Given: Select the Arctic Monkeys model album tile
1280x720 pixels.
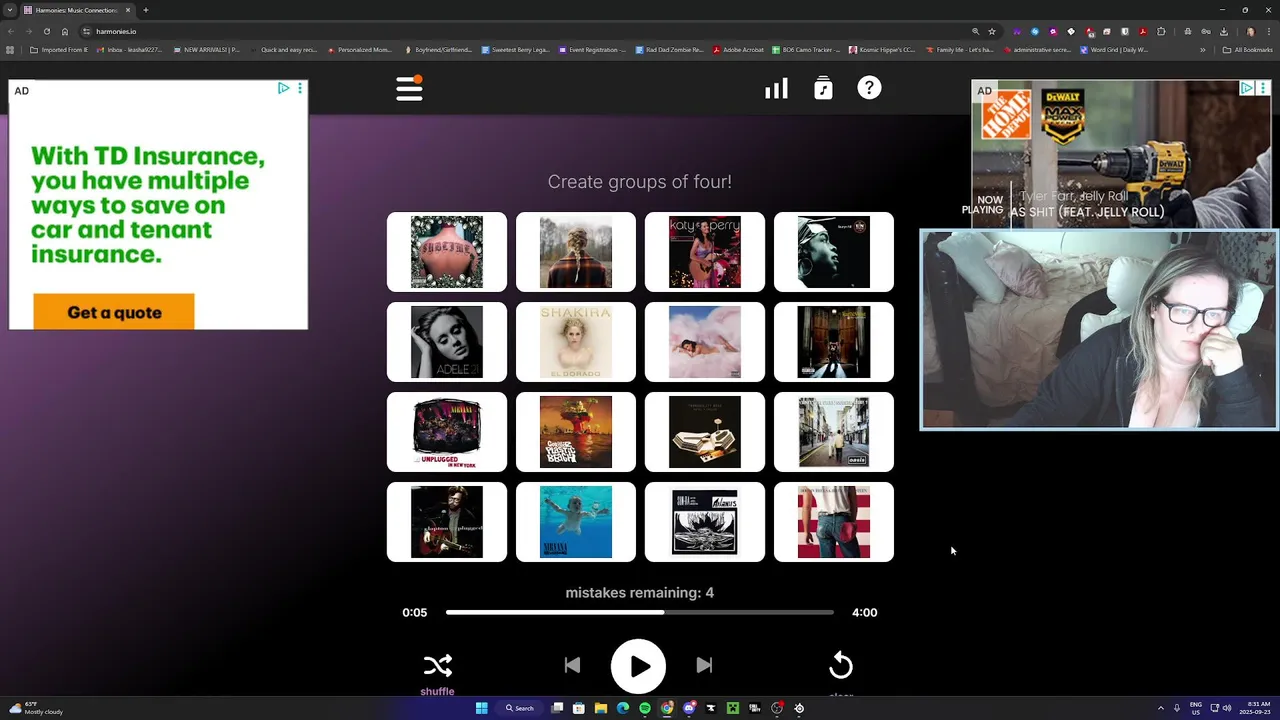Looking at the screenshot, I should (x=705, y=432).
